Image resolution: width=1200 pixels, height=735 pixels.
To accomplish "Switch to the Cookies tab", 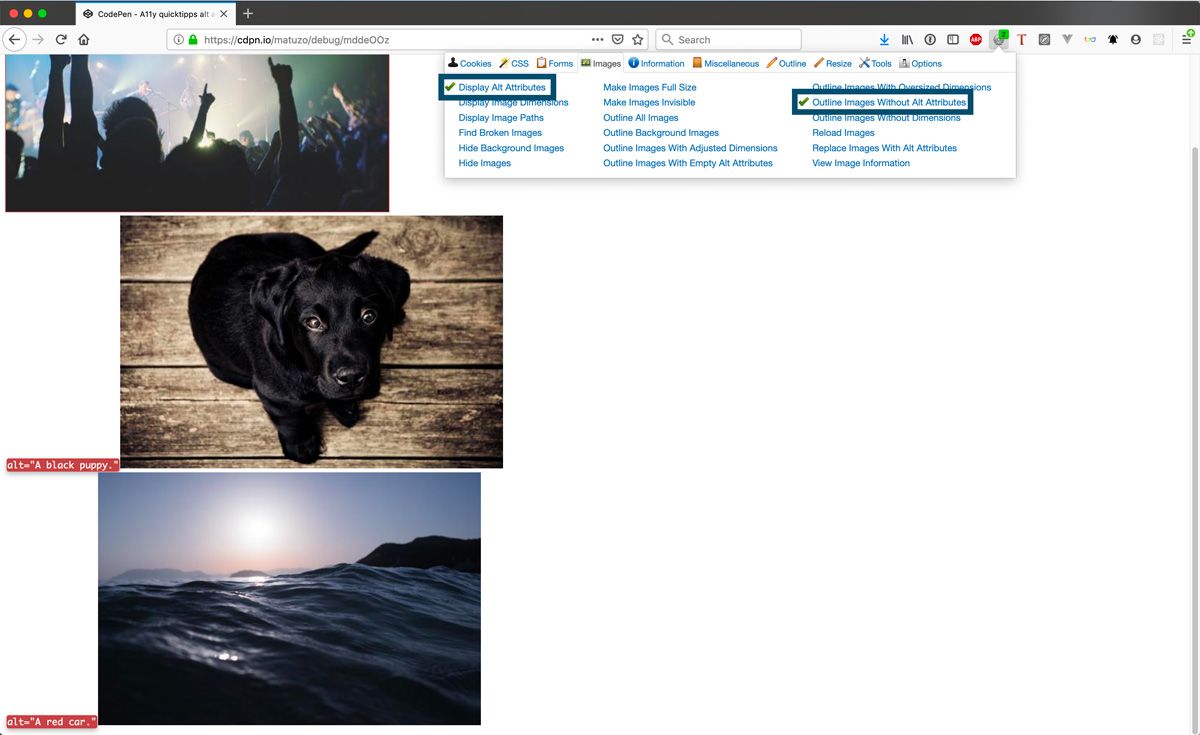I will point(470,63).
